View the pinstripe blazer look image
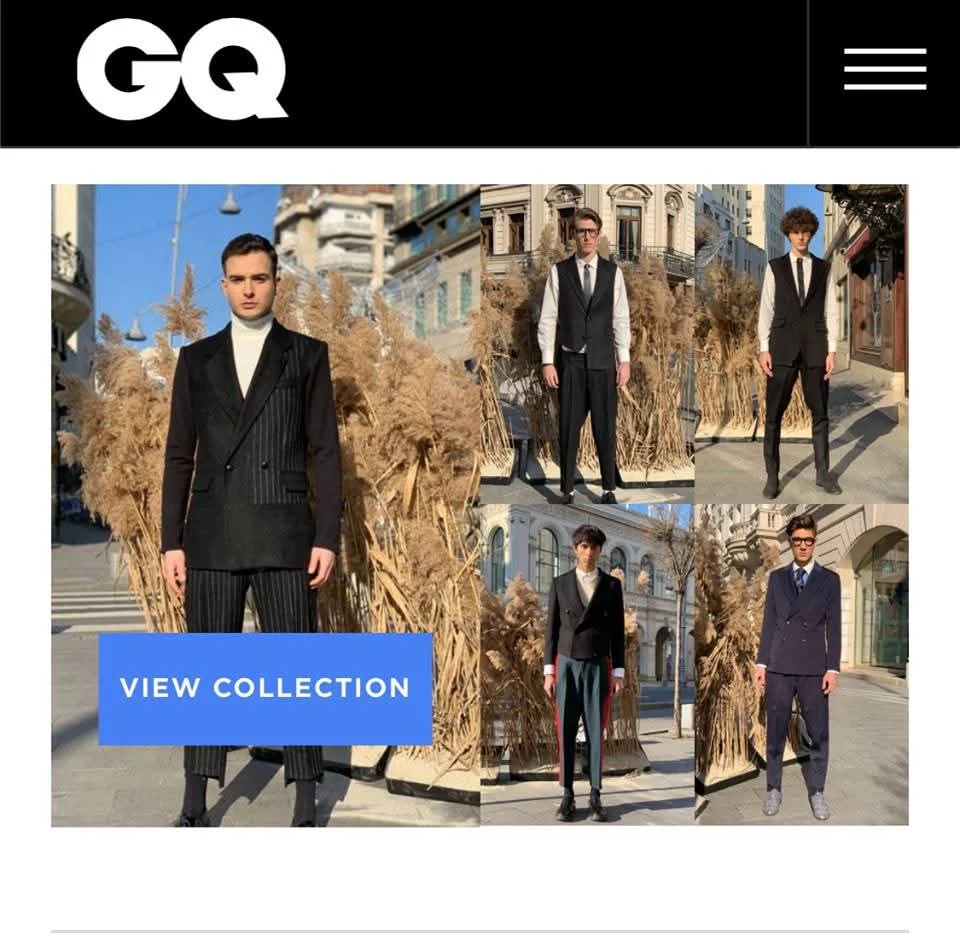 pos(266,506)
